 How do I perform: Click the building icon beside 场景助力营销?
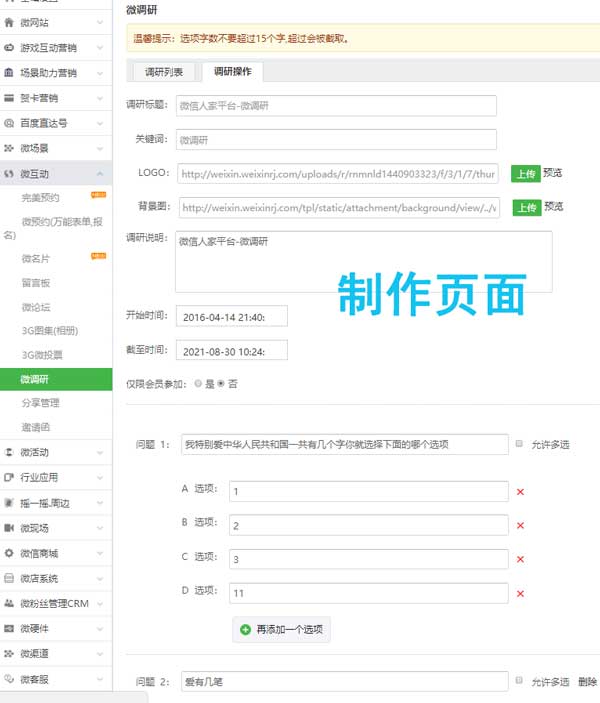(9, 73)
